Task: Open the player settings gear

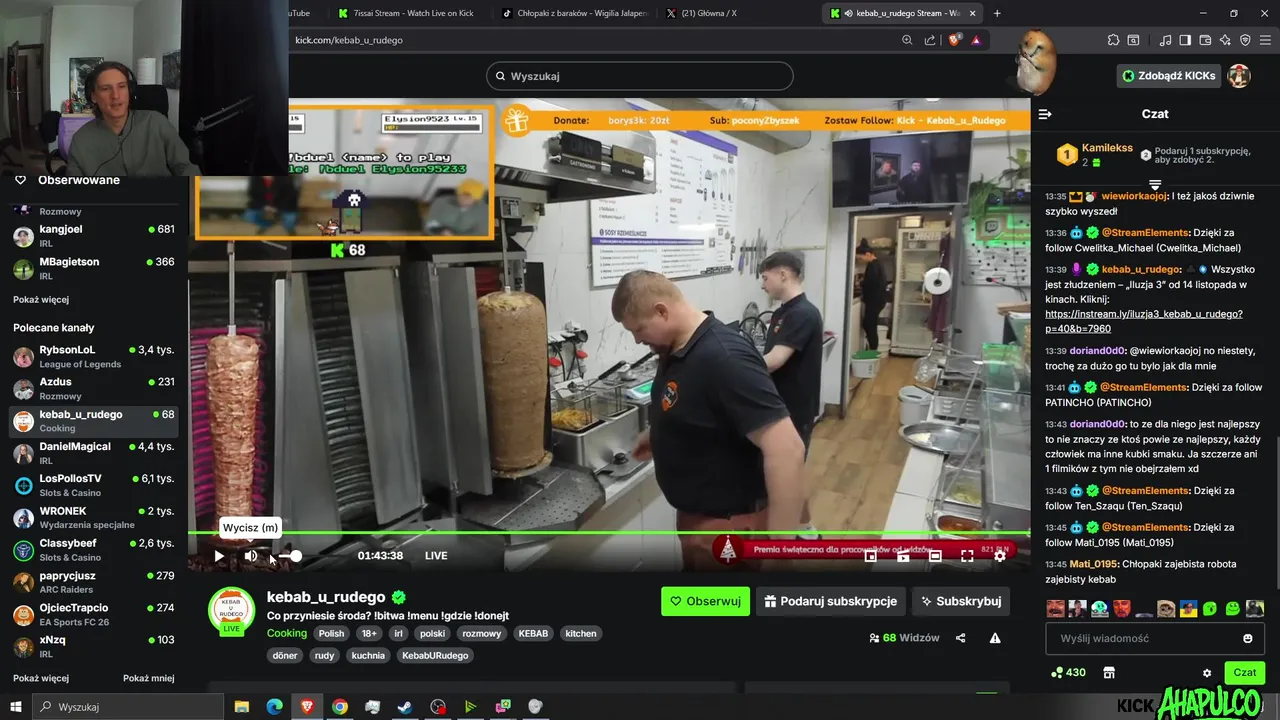Action: pos(999,556)
